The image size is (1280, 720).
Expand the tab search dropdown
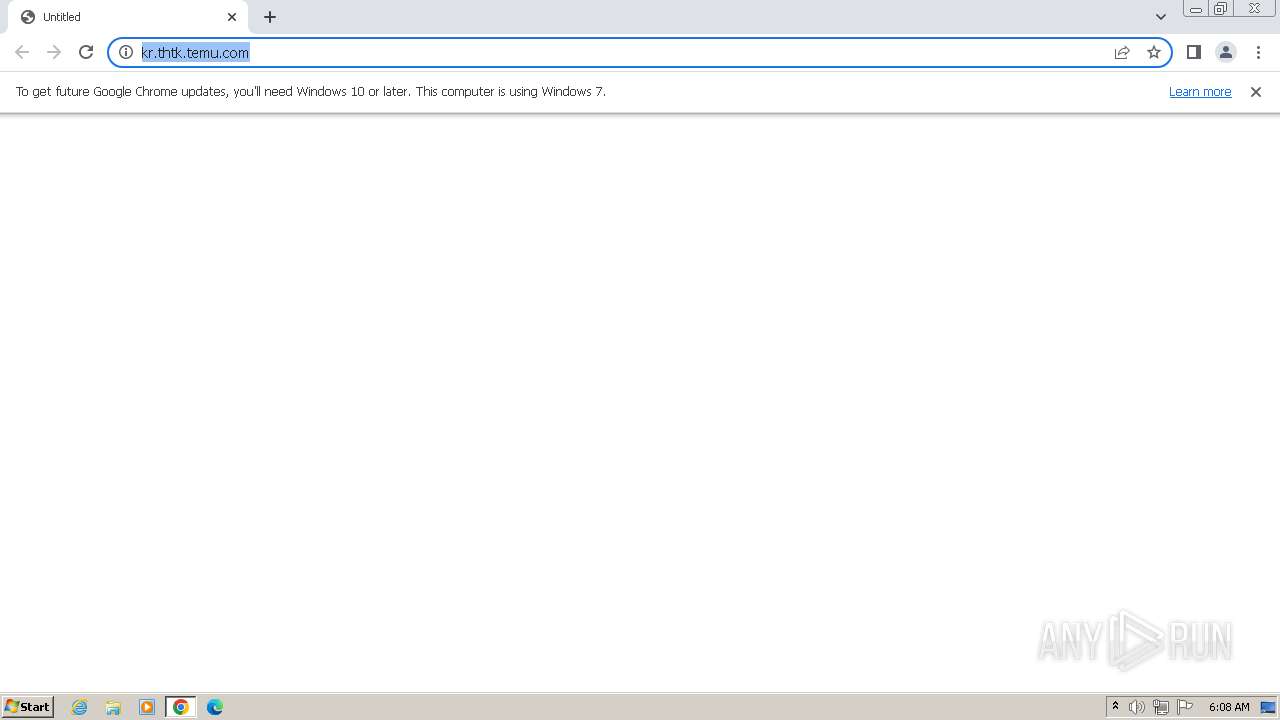[x=1161, y=17]
